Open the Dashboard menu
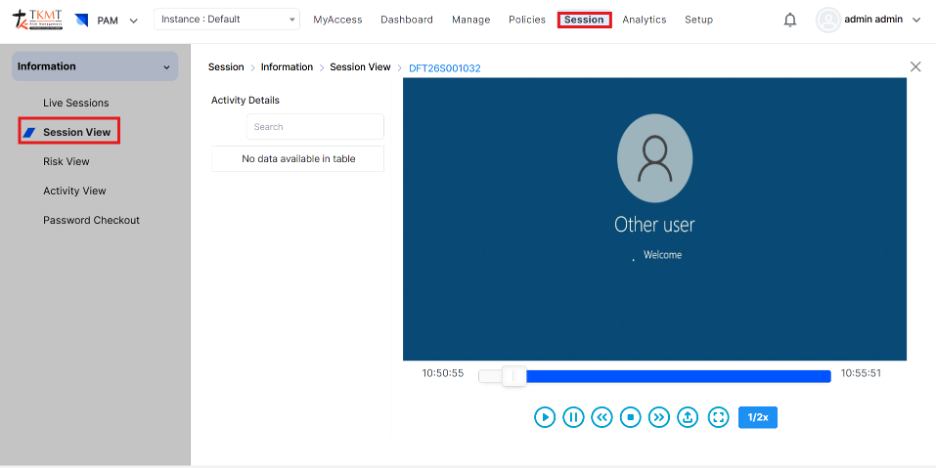 coord(407,20)
